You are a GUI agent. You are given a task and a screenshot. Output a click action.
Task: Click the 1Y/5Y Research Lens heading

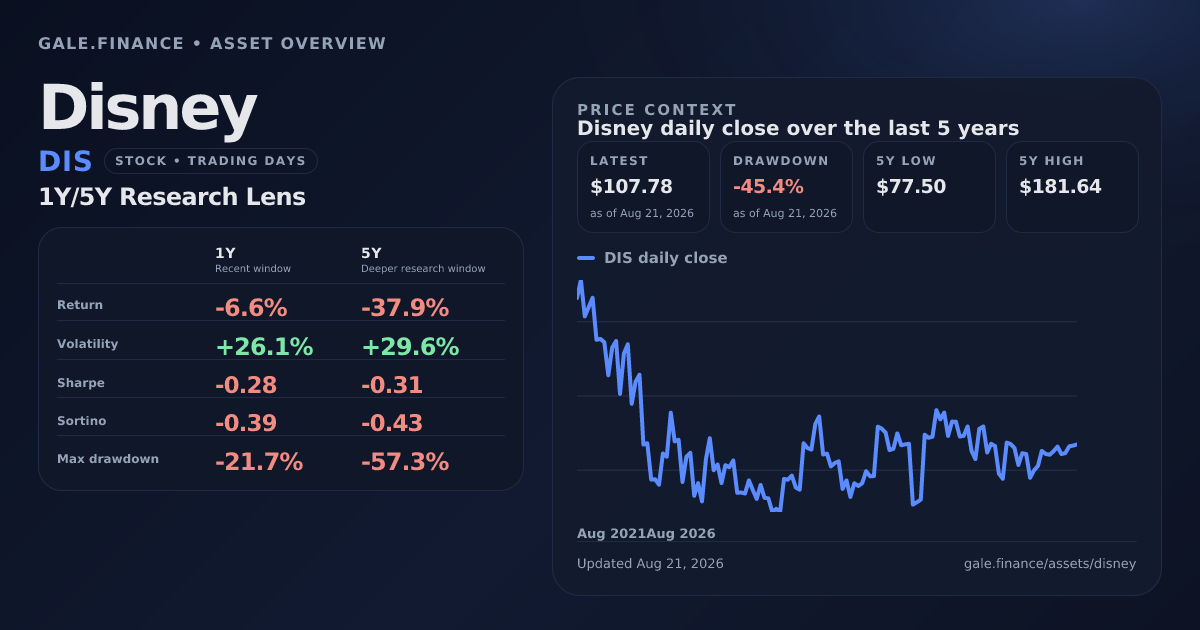tap(172, 197)
